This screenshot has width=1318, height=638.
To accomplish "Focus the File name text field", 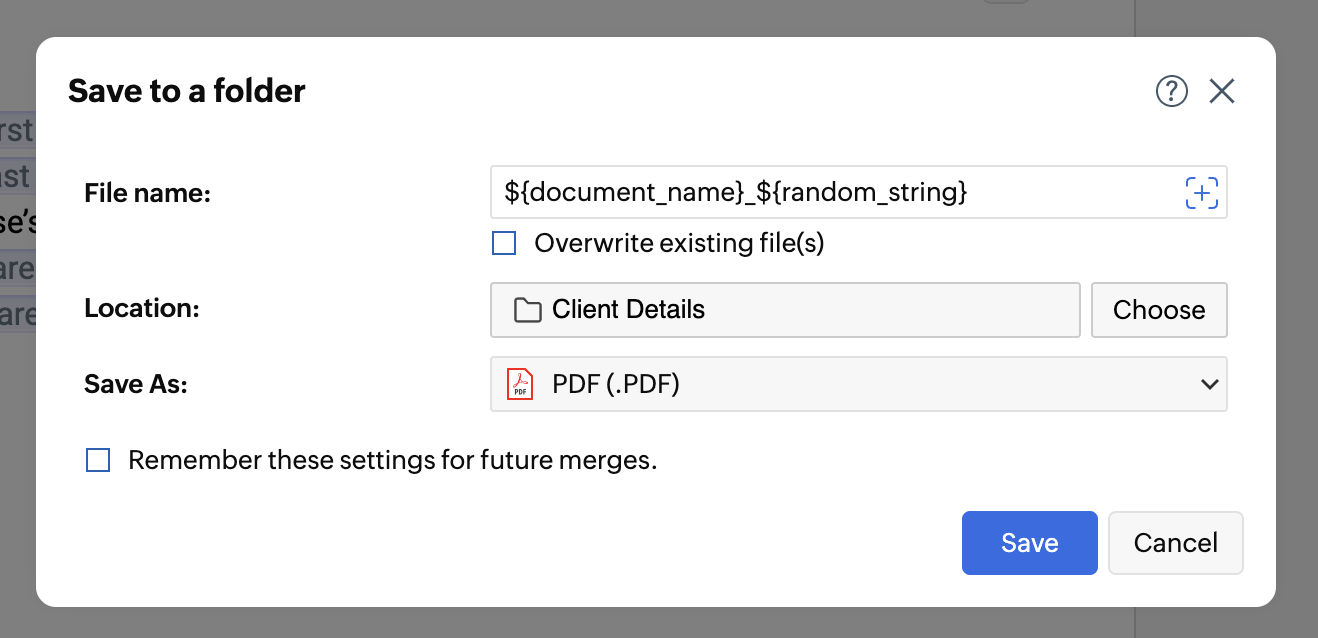I will [830, 193].
